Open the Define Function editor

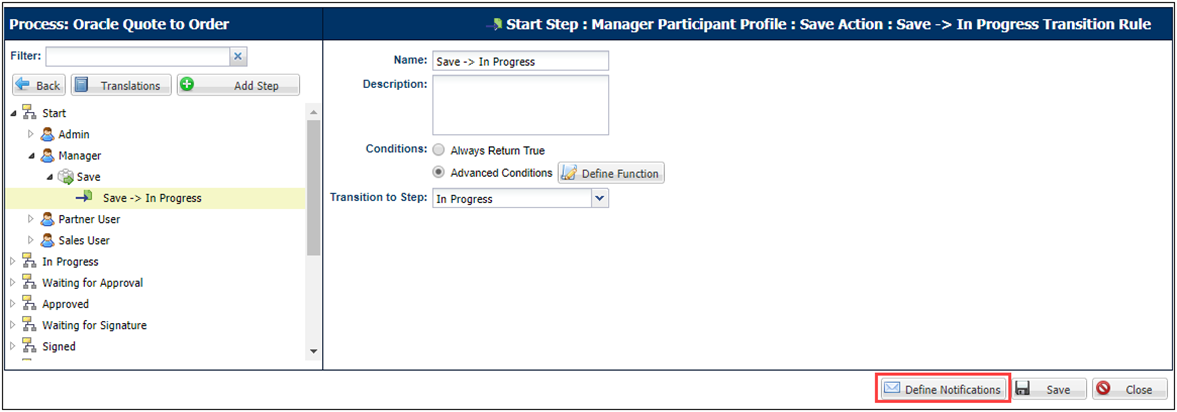pyautogui.click(x=610, y=174)
